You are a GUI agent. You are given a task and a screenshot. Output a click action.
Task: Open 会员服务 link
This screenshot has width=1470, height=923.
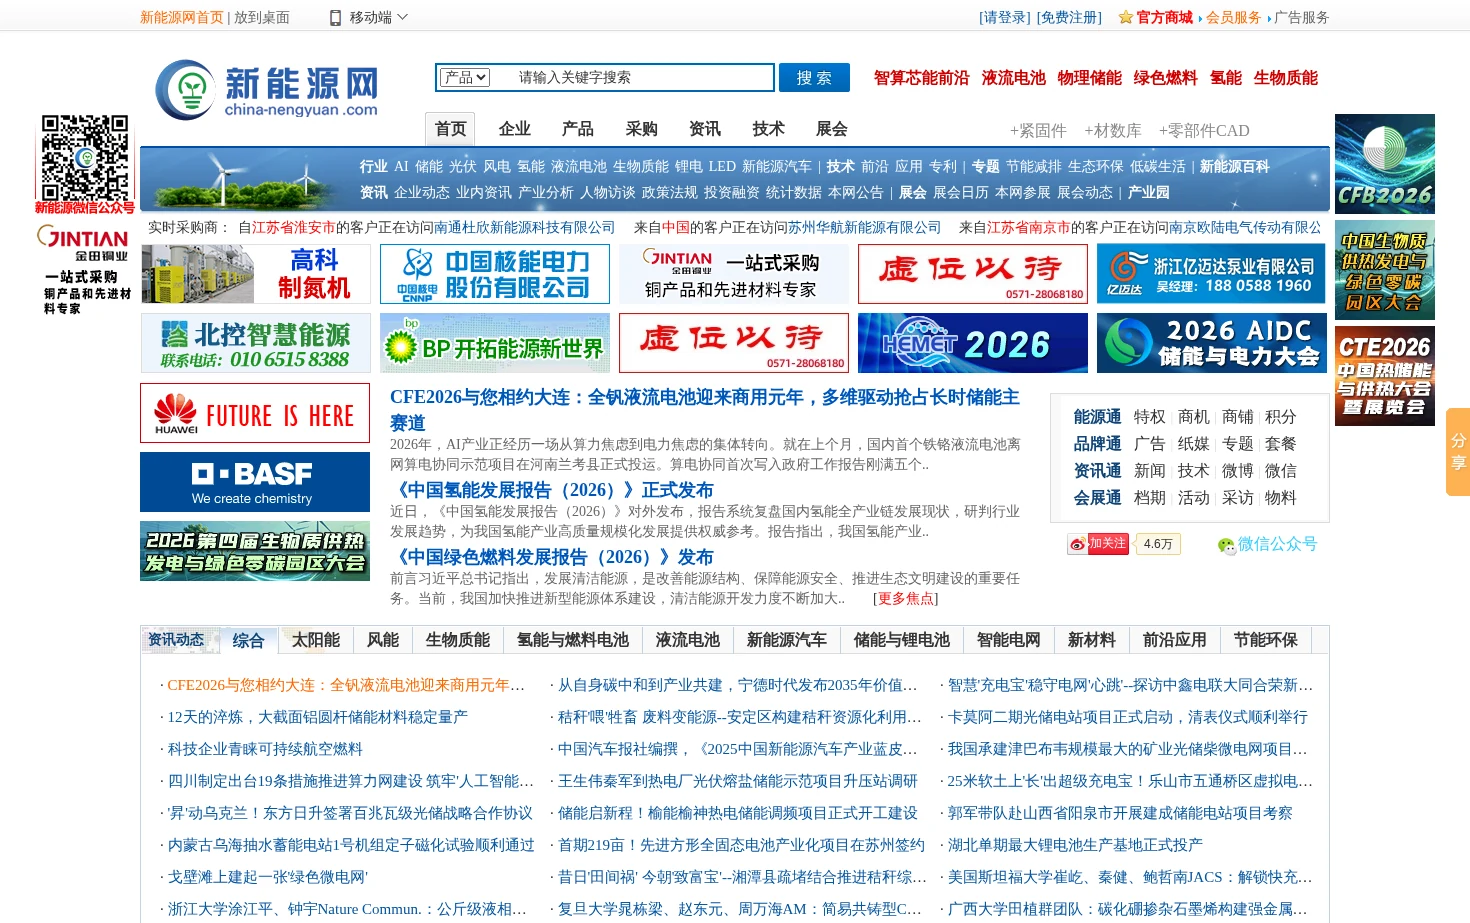[x=1234, y=17]
